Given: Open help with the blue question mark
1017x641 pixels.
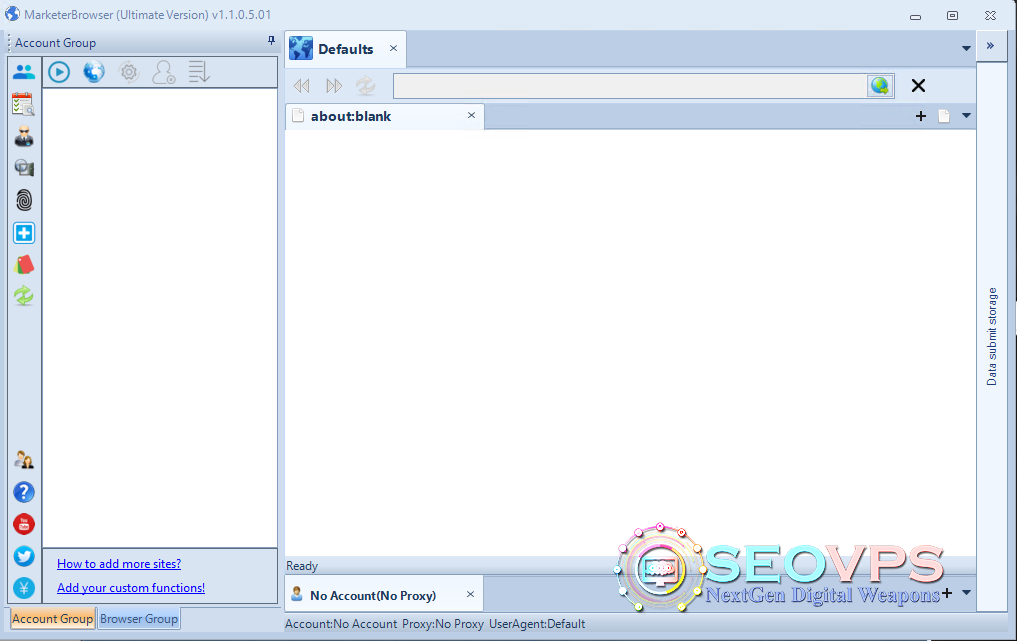Looking at the screenshot, I should tap(24, 492).
